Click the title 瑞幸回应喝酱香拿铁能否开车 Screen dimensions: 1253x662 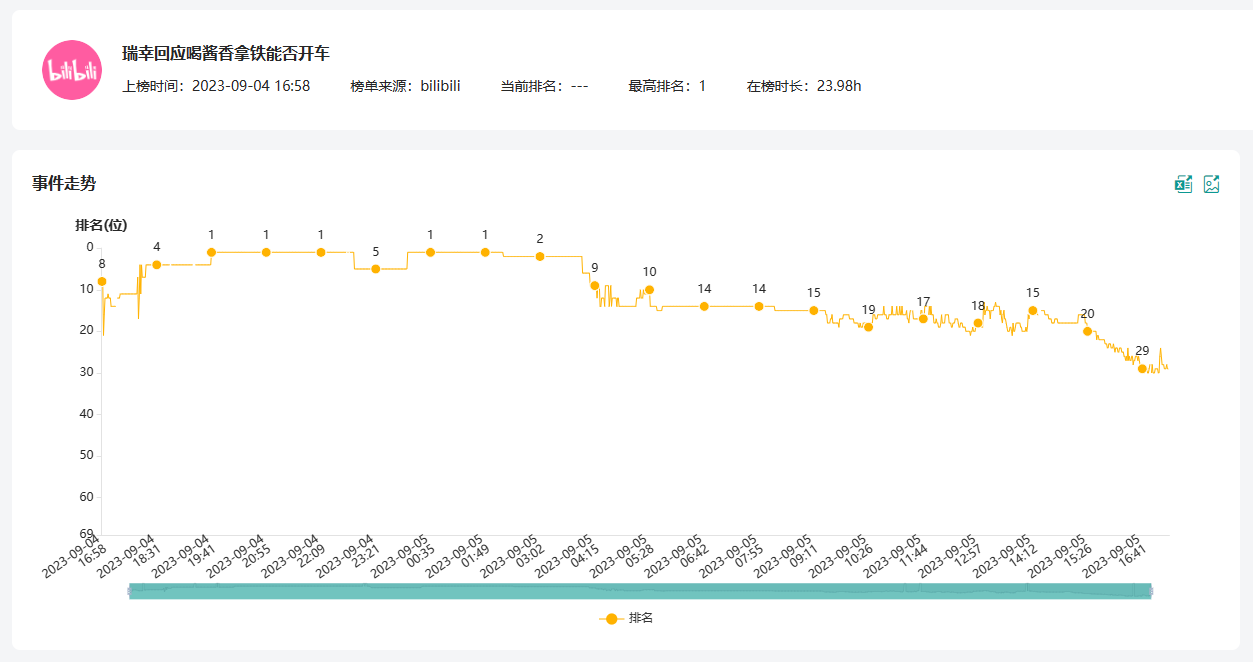pos(226,54)
